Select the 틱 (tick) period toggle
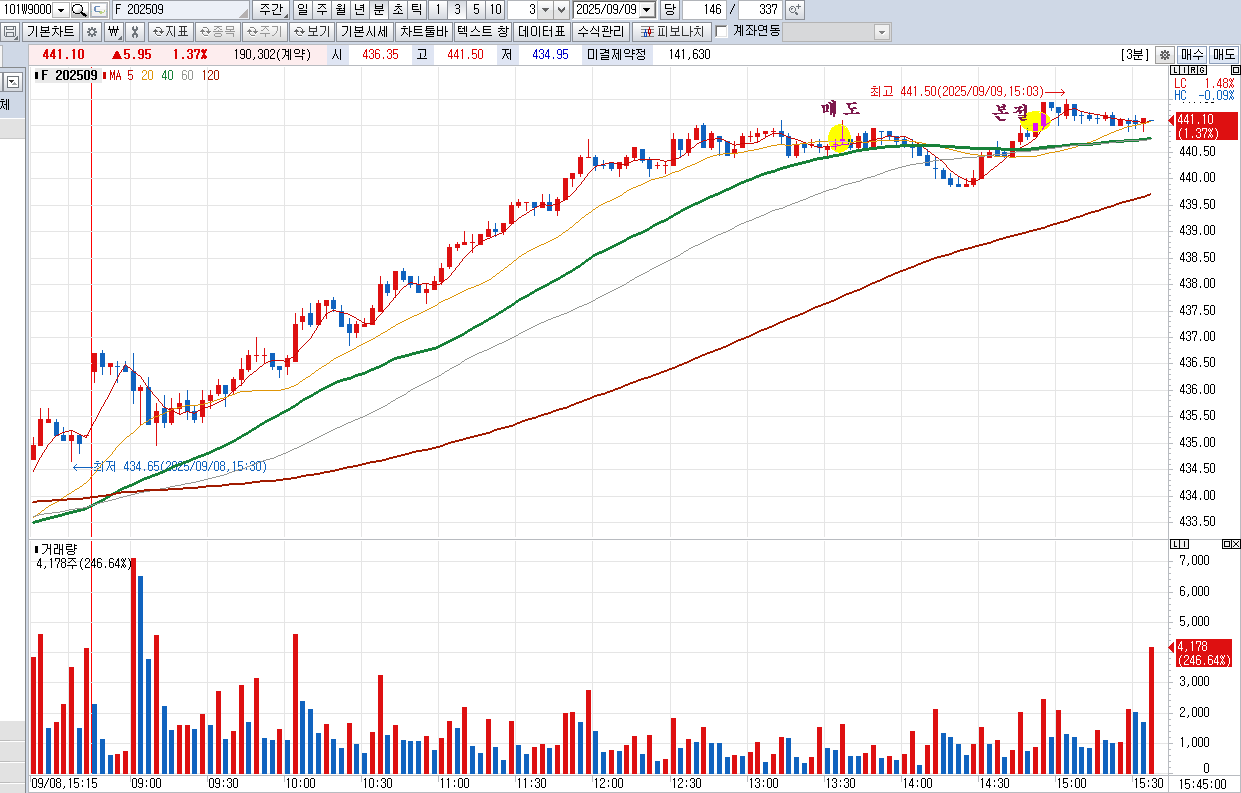Screen dimensions: 1241x793 click(416, 10)
